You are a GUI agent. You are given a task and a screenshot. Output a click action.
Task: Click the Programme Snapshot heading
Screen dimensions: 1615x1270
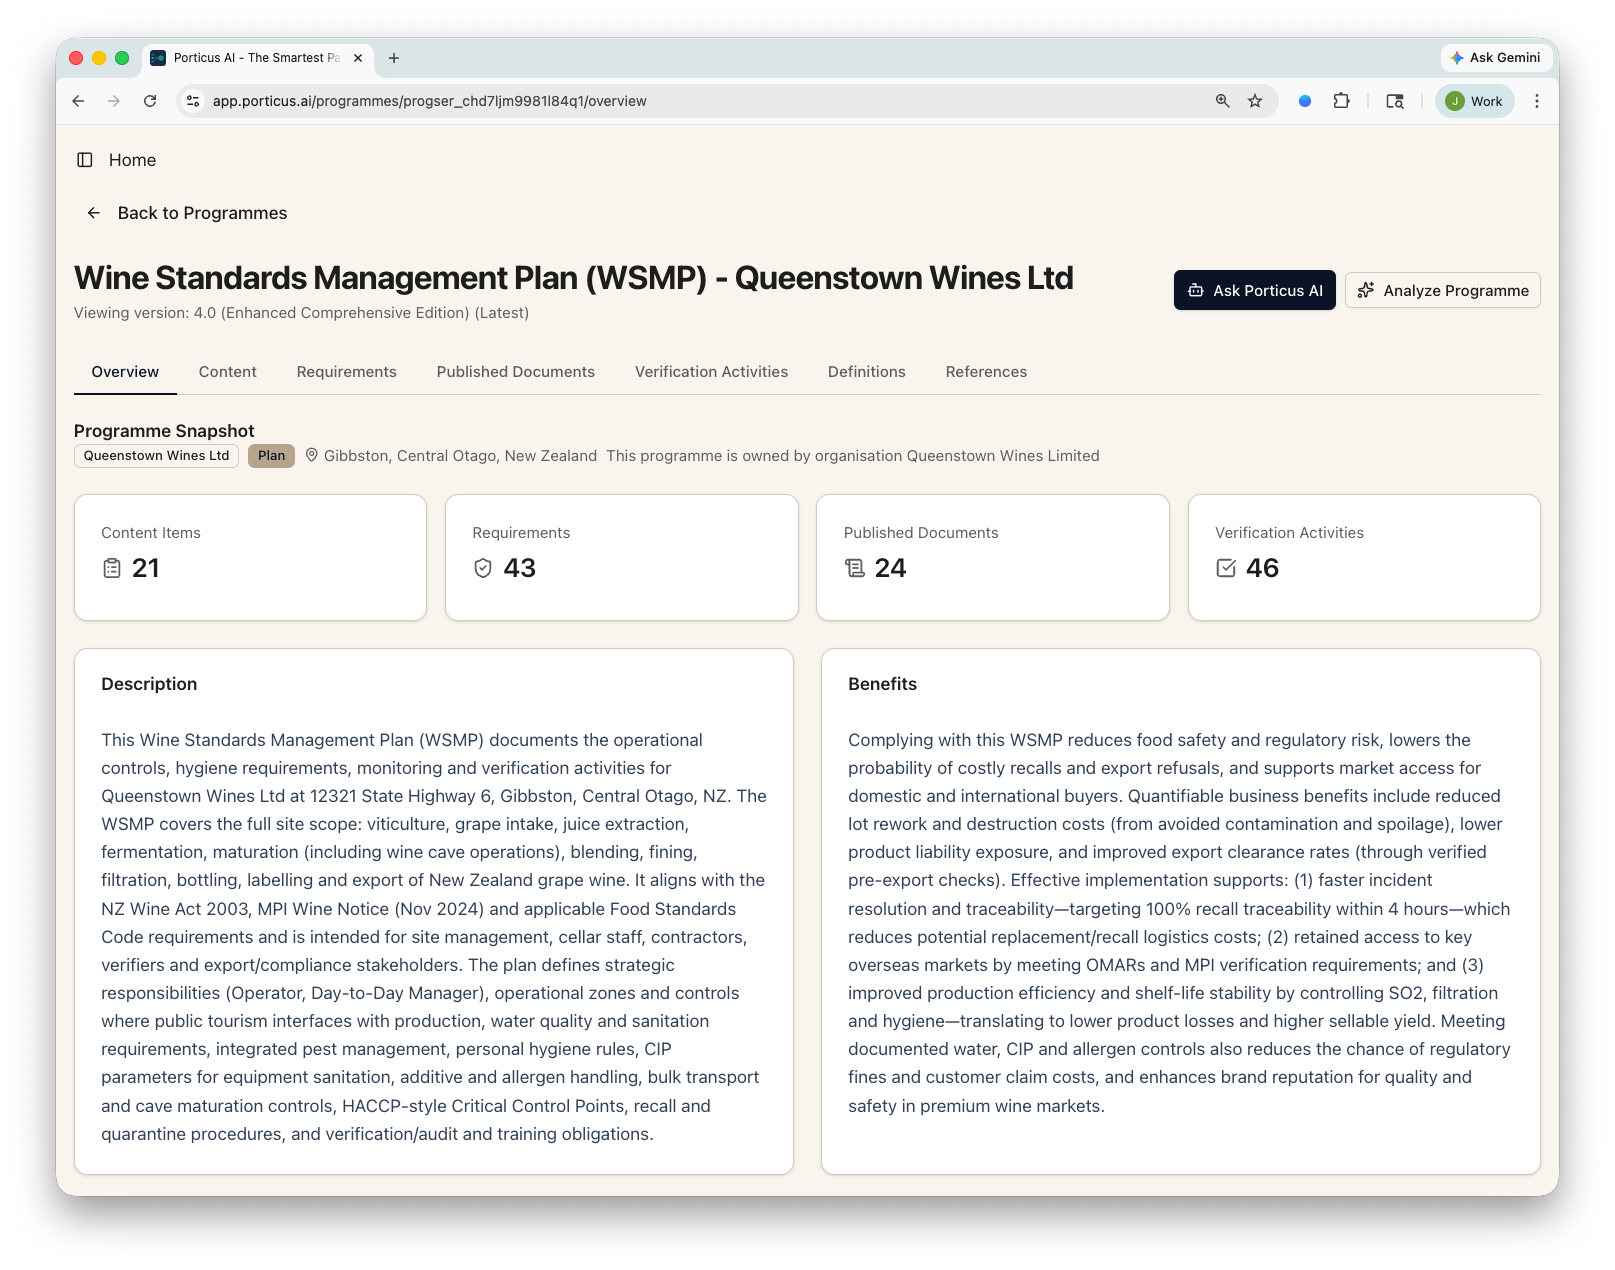pos(164,431)
